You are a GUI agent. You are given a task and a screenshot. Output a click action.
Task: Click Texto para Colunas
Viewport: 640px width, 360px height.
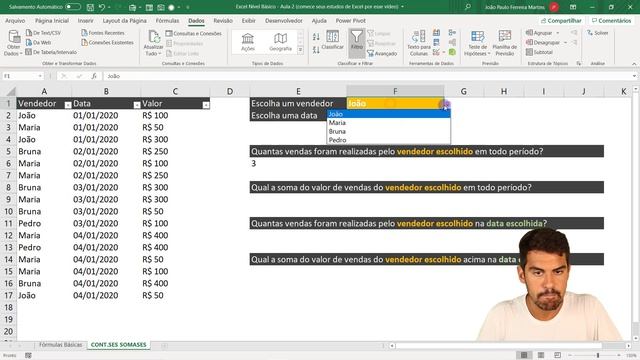click(x=419, y=42)
